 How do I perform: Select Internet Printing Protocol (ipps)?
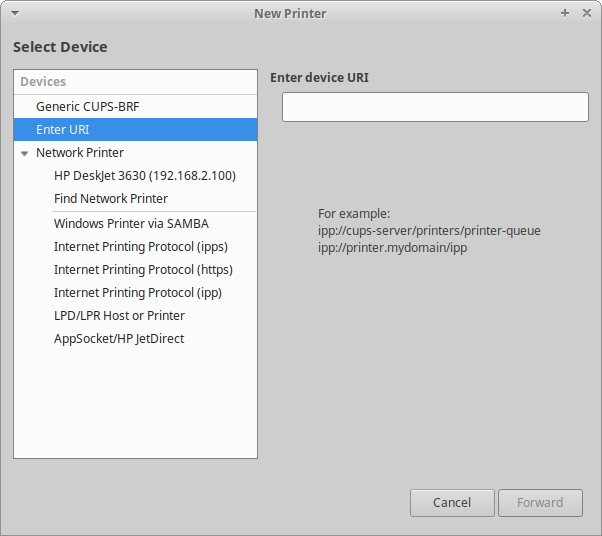click(140, 247)
